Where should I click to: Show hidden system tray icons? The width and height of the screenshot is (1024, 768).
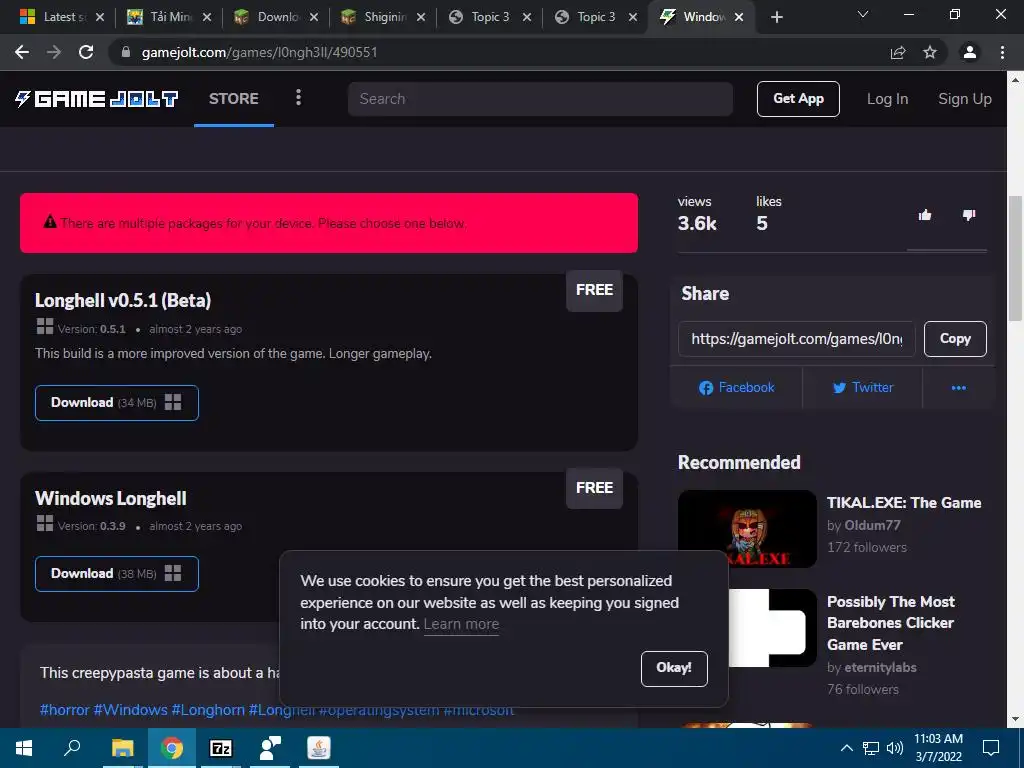click(x=846, y=748)
